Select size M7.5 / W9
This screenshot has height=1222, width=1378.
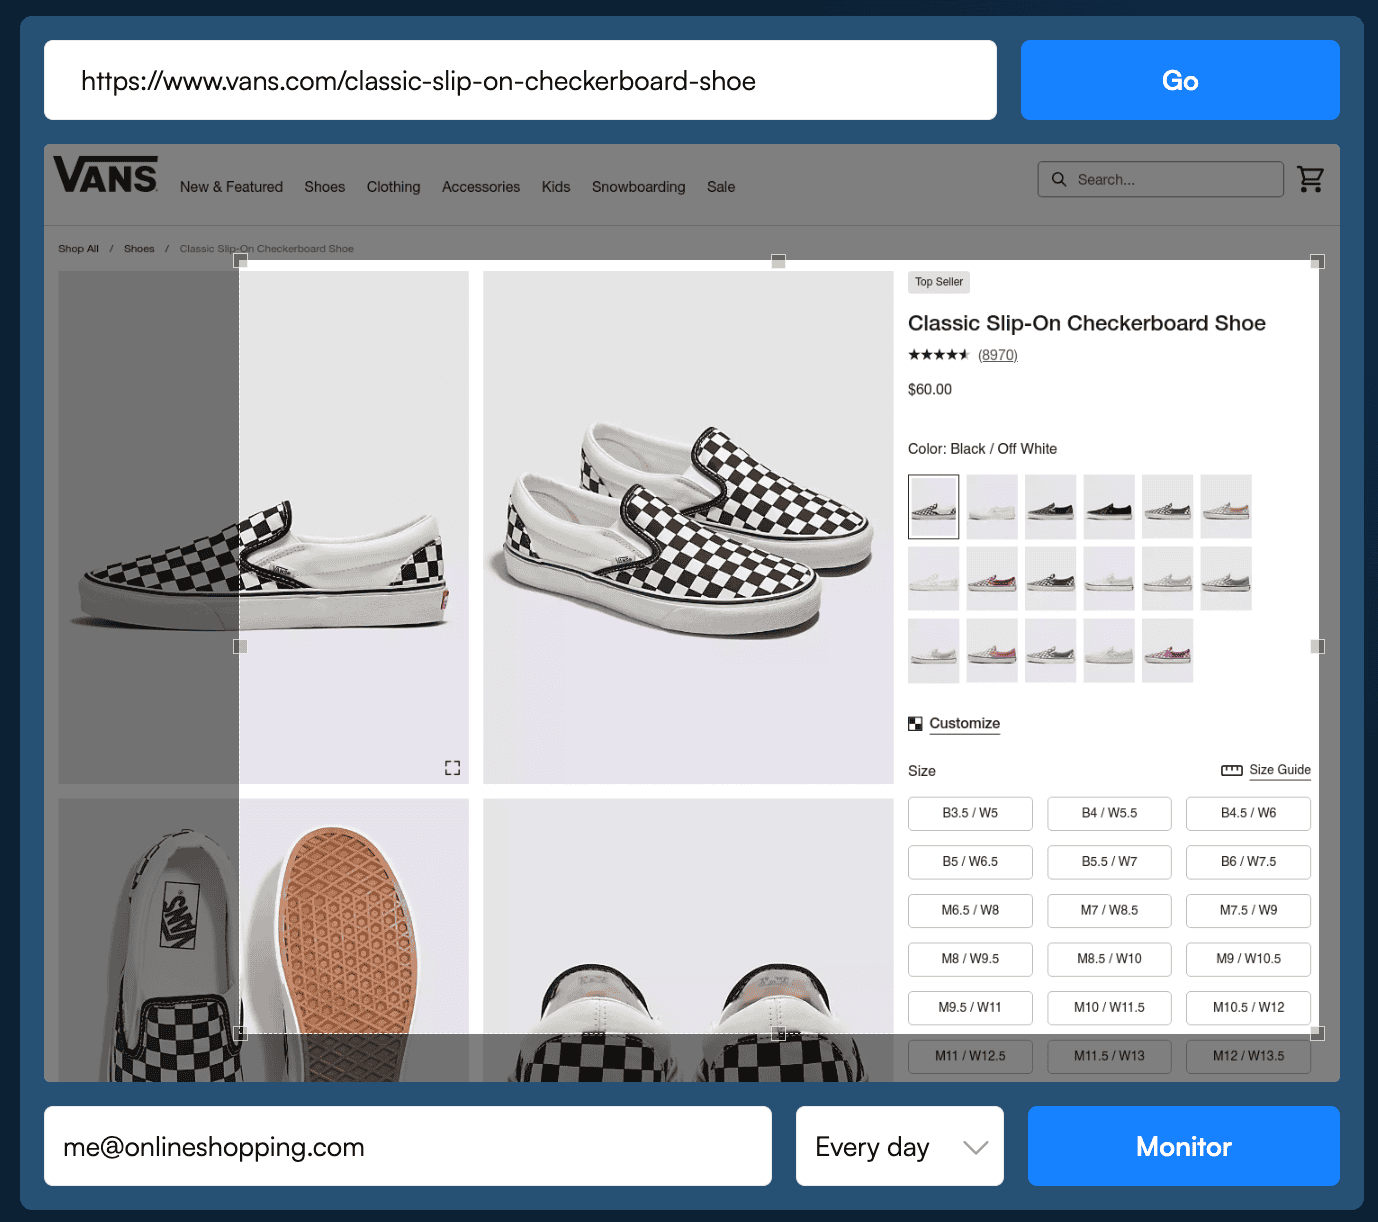tap(1248, 910)
